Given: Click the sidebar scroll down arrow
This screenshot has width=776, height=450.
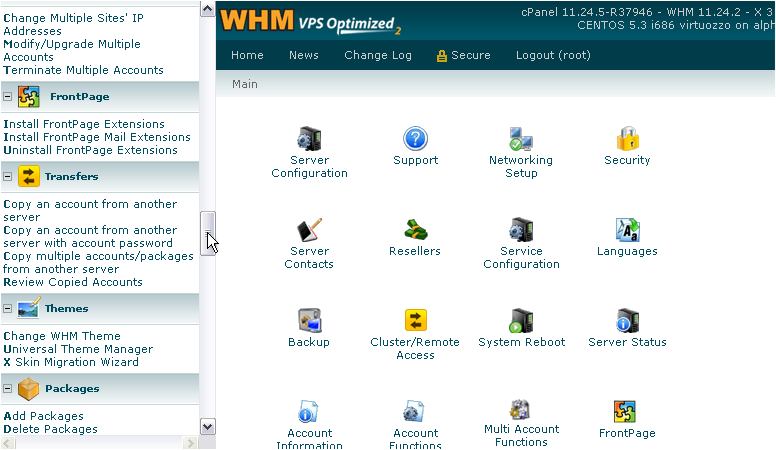Looking at the screenshot, I should (x=207, y=426).
